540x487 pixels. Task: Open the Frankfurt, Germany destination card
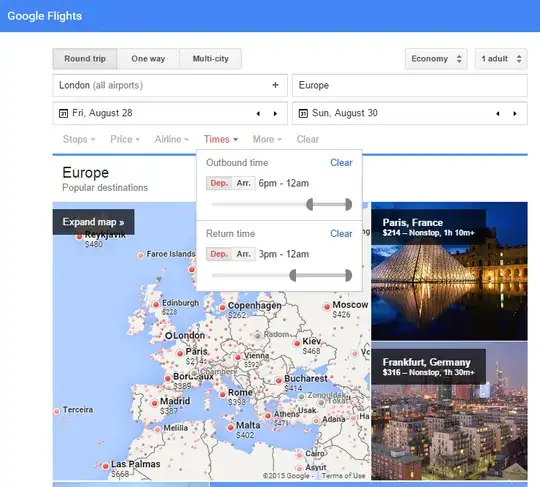449,411
